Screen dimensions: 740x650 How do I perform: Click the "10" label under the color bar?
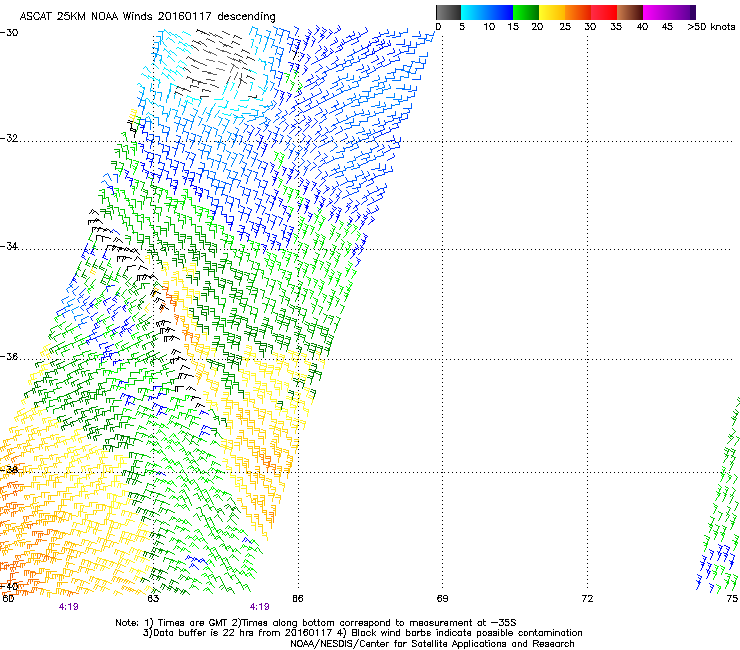click(489, 27)
